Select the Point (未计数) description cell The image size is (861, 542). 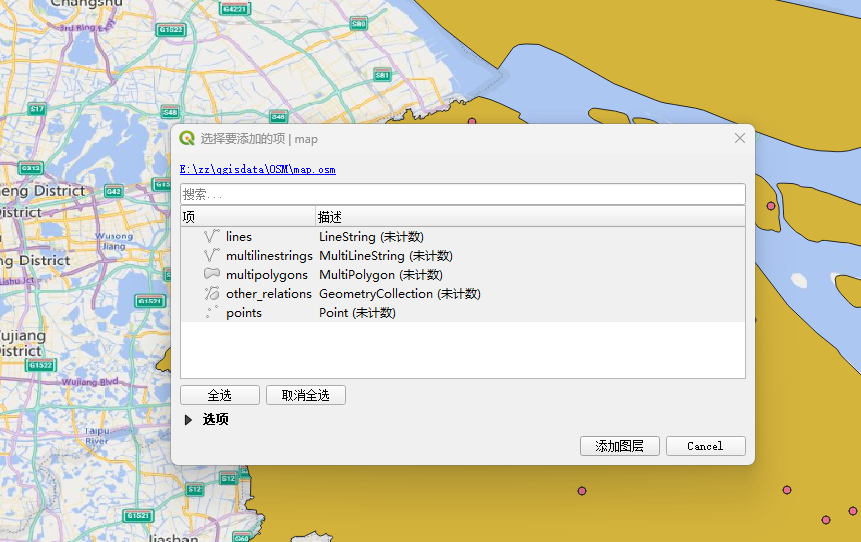click(x=357, y=313)
